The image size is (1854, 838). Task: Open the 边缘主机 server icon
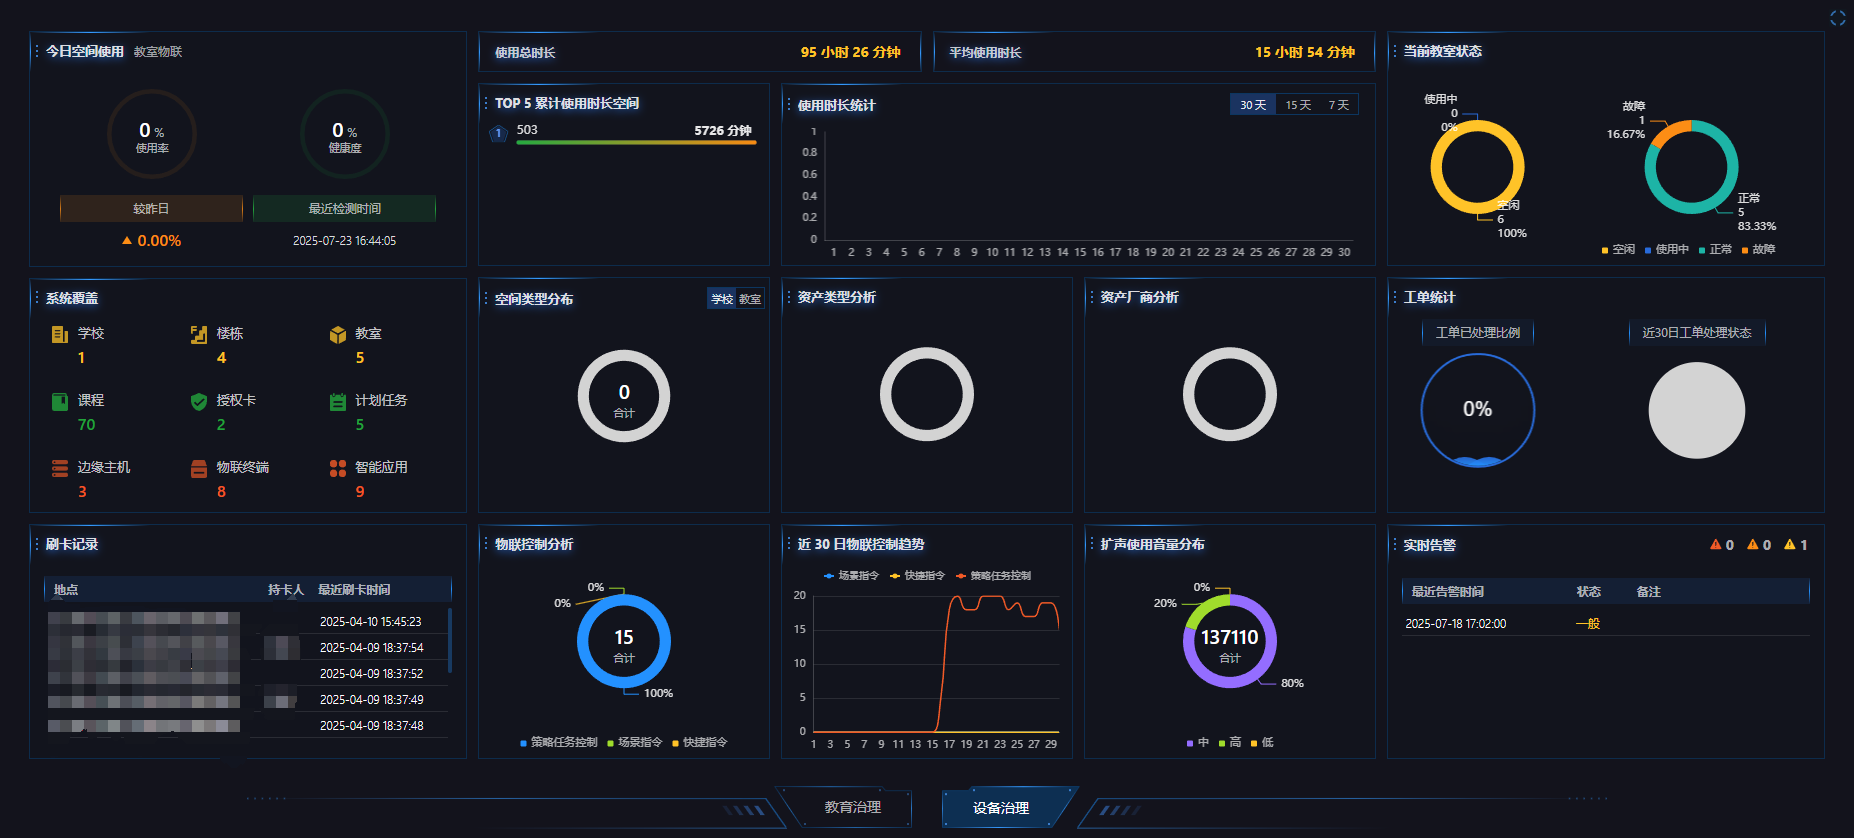[x=60, y=468]
